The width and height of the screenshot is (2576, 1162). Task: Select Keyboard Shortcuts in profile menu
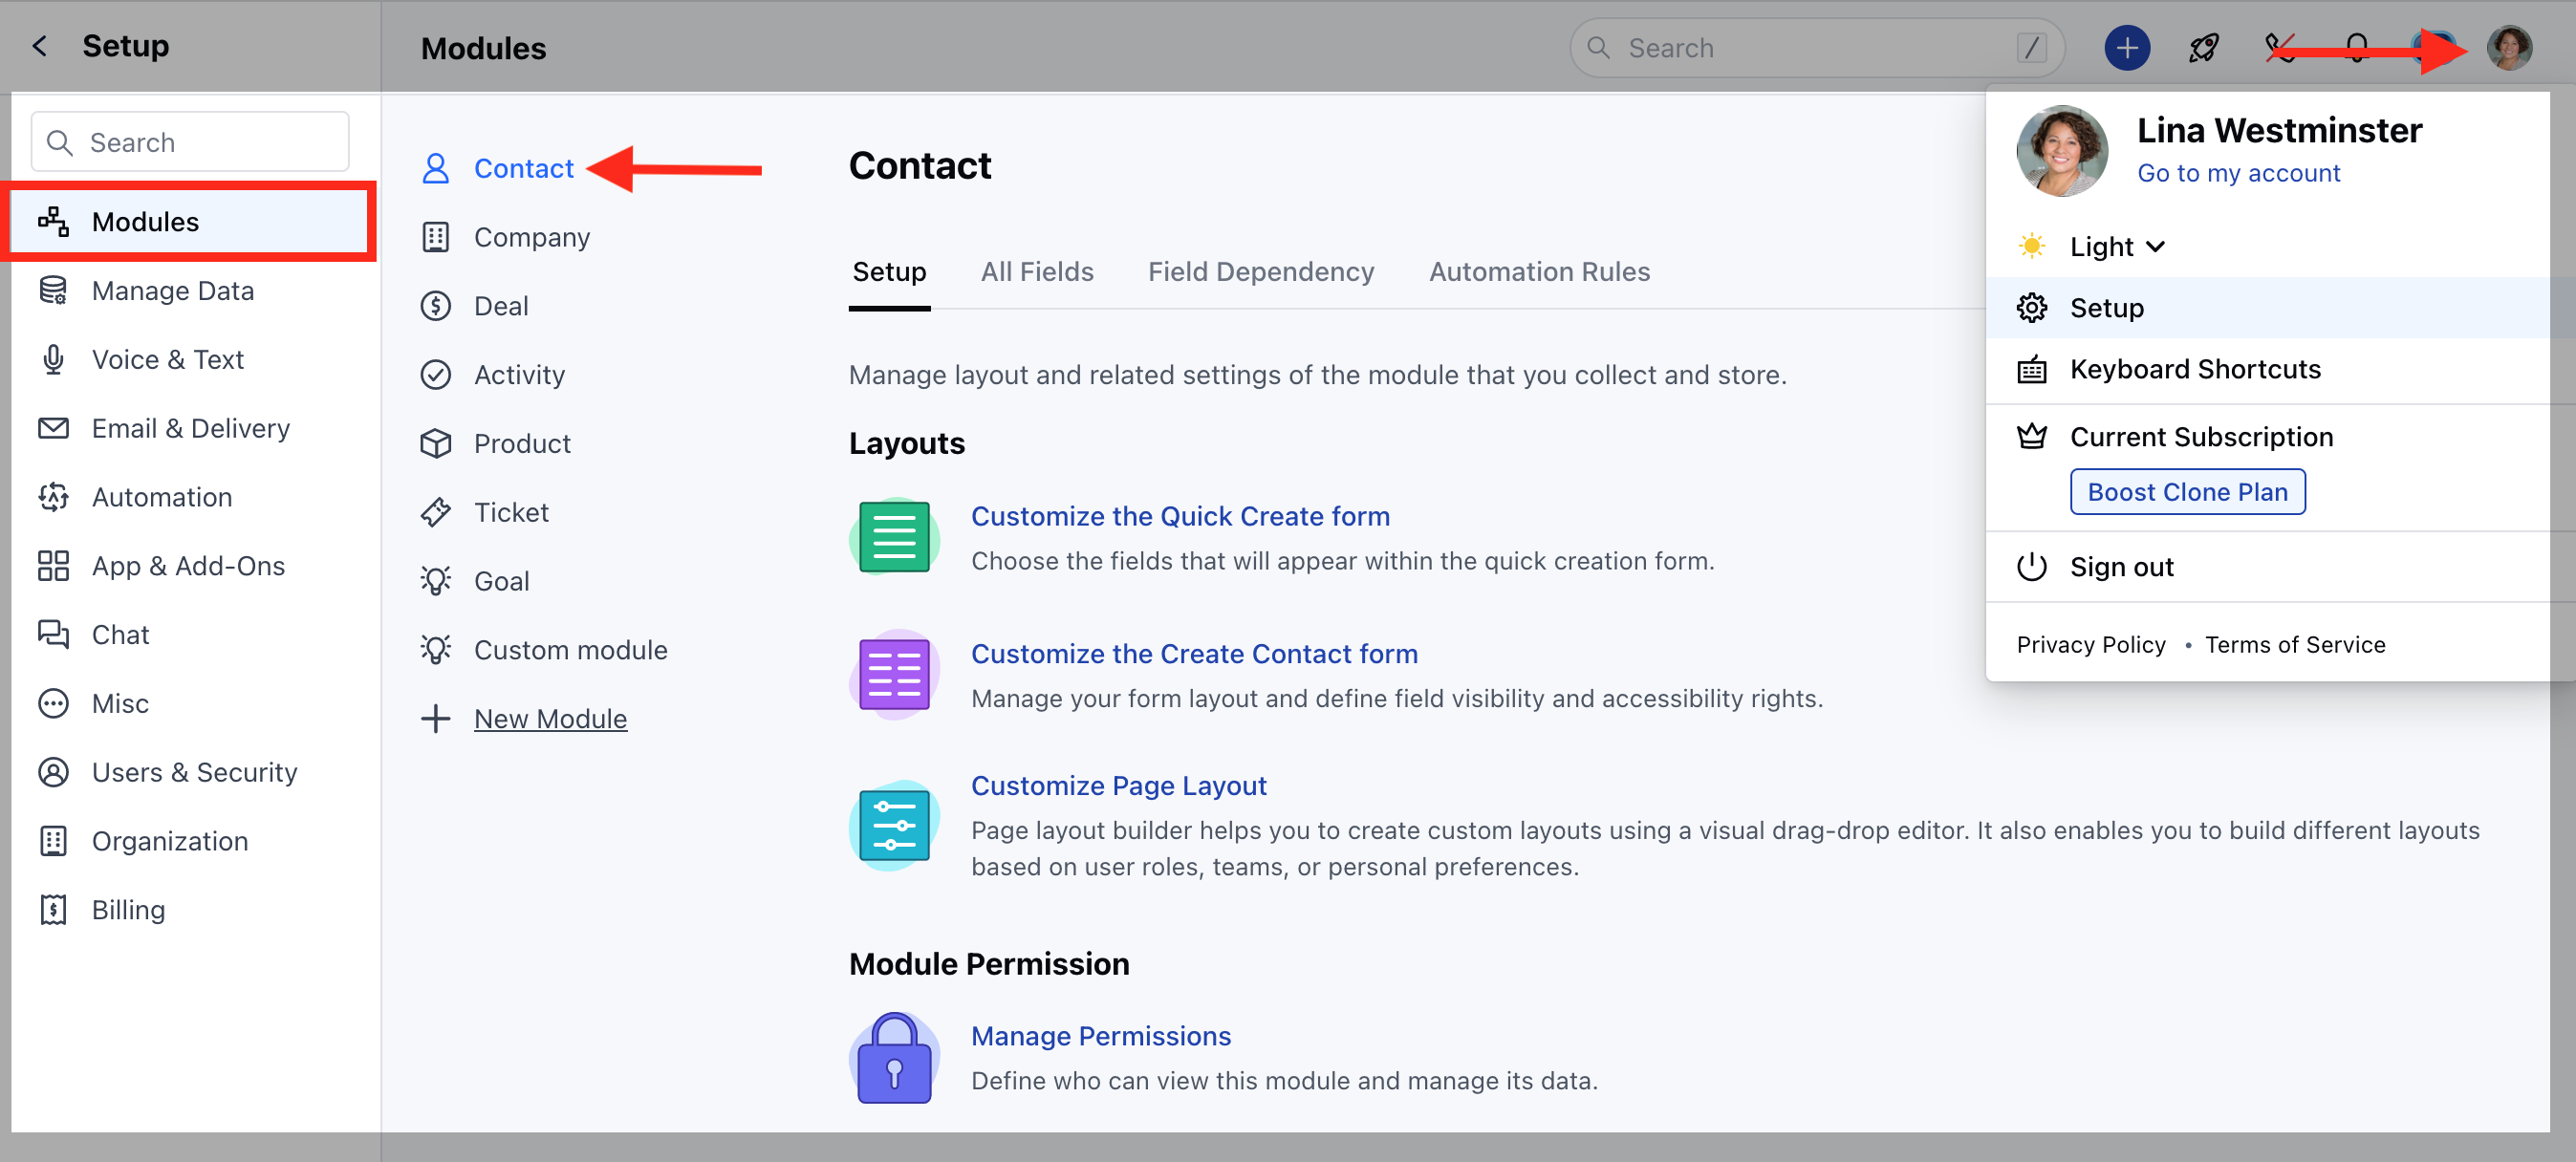[x=2194, y=370]
